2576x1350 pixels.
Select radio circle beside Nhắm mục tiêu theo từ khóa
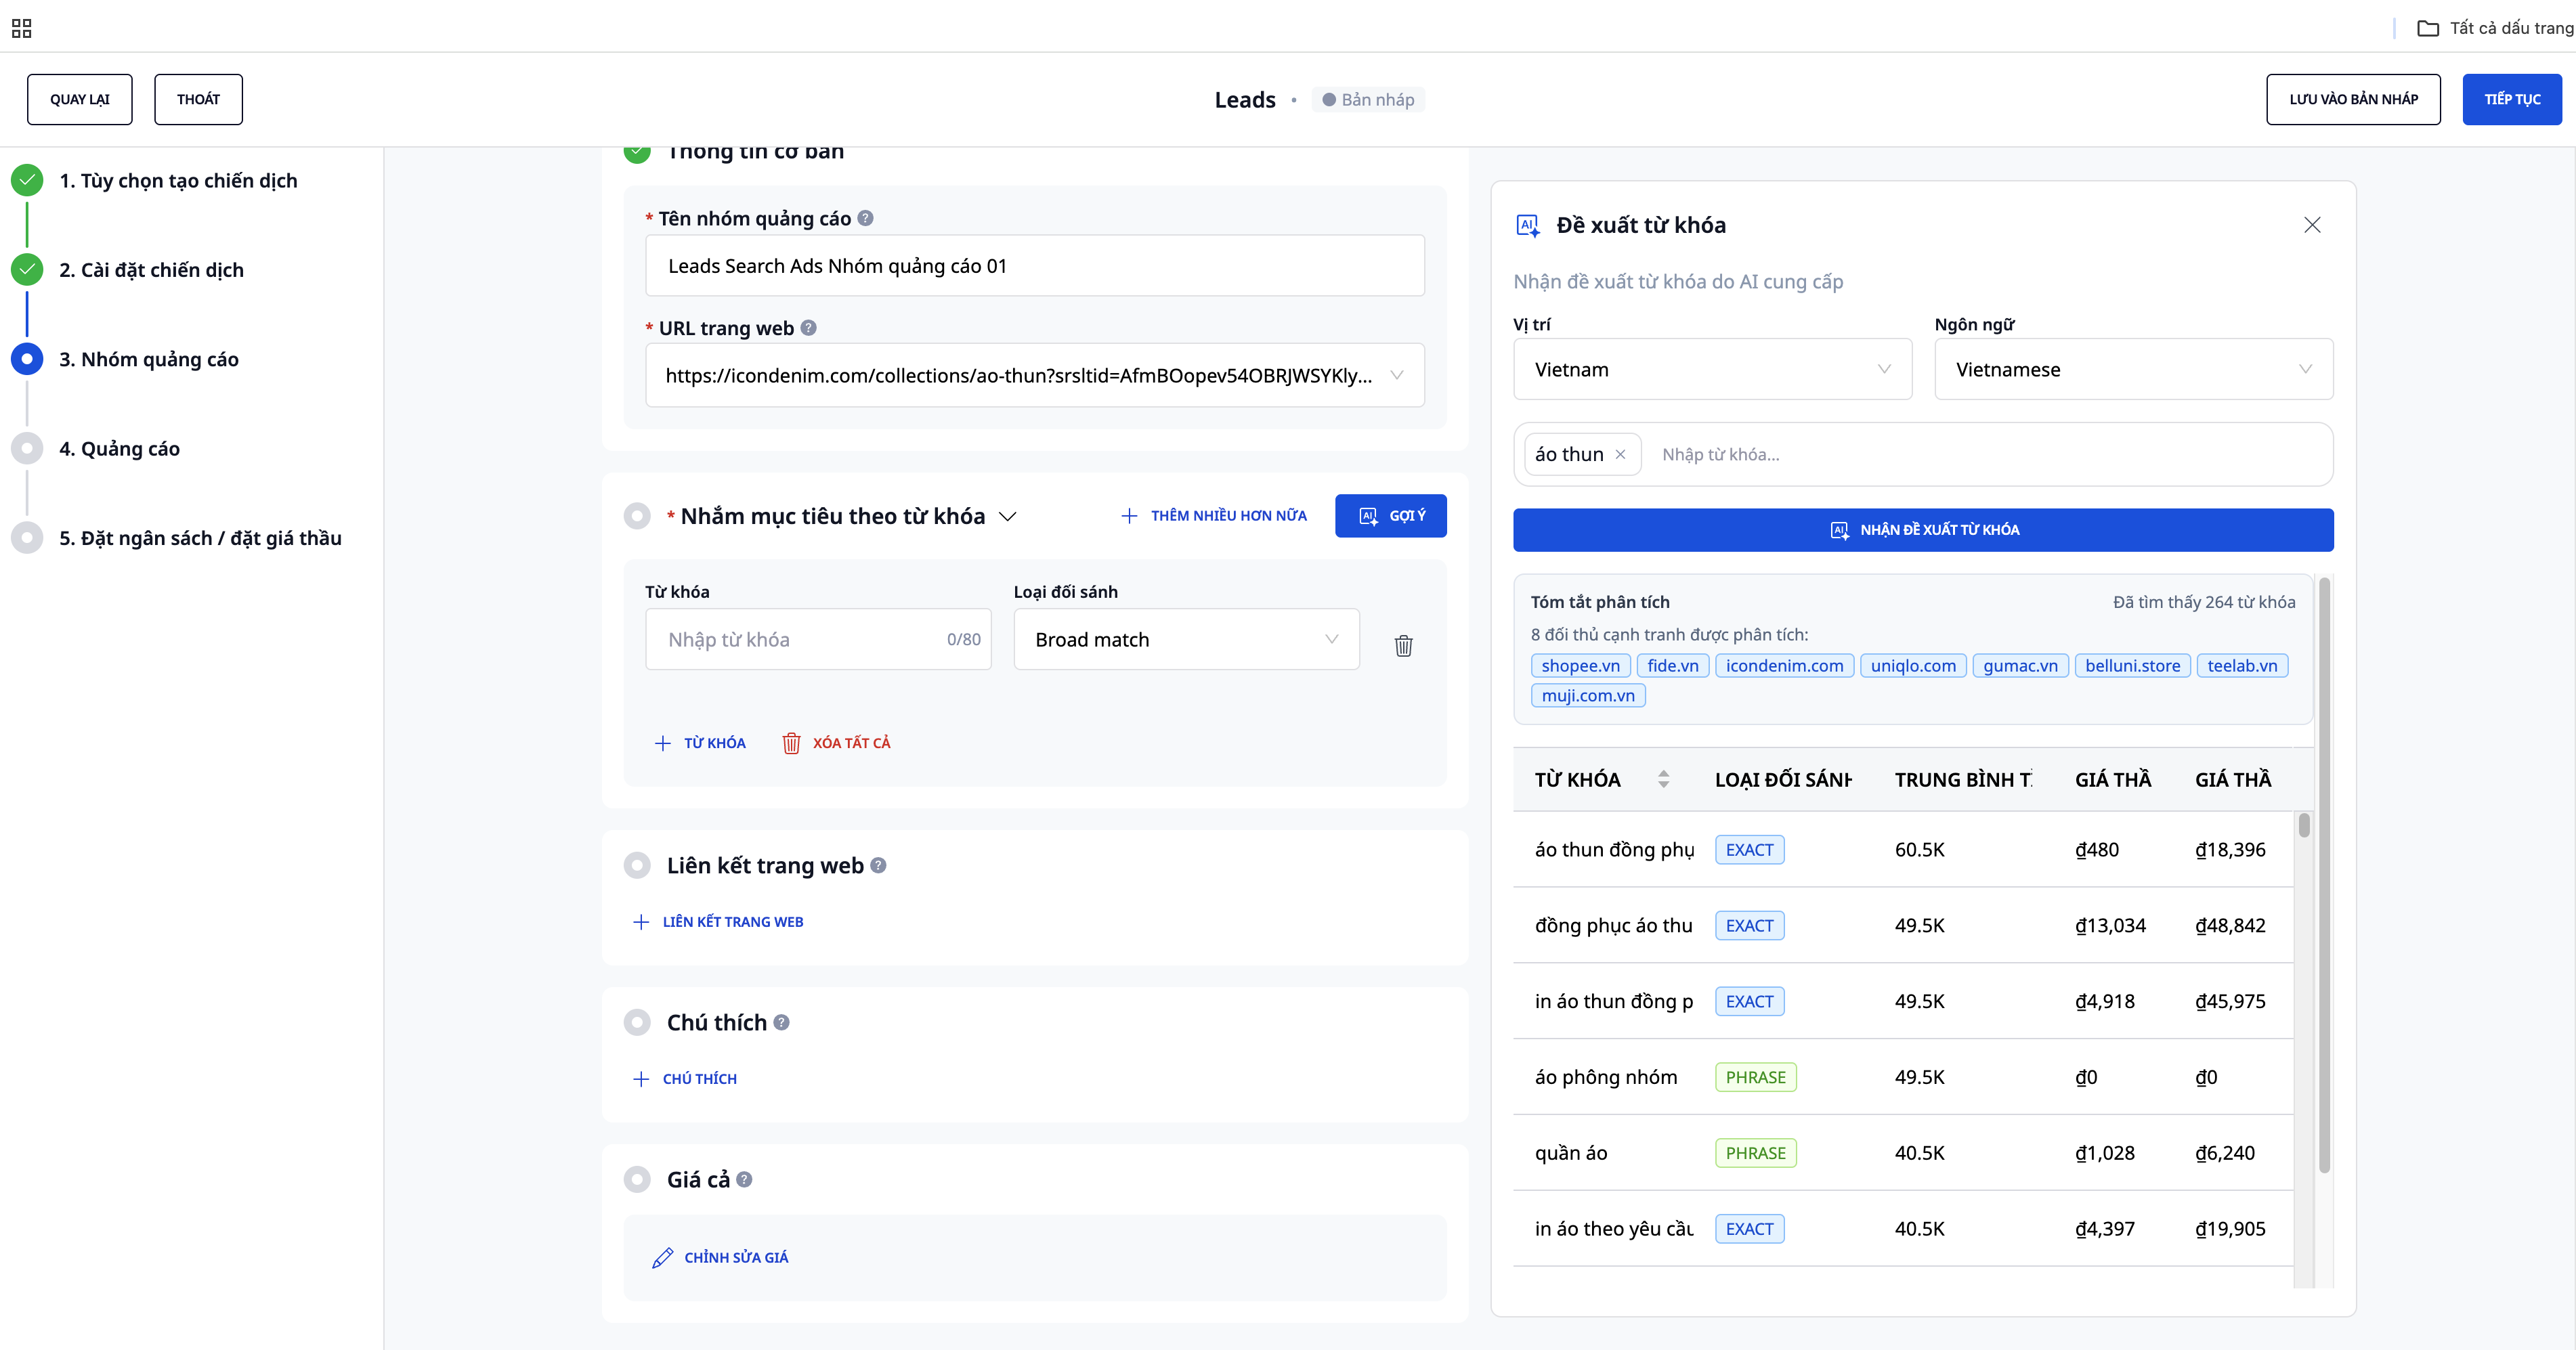[637, 516]
